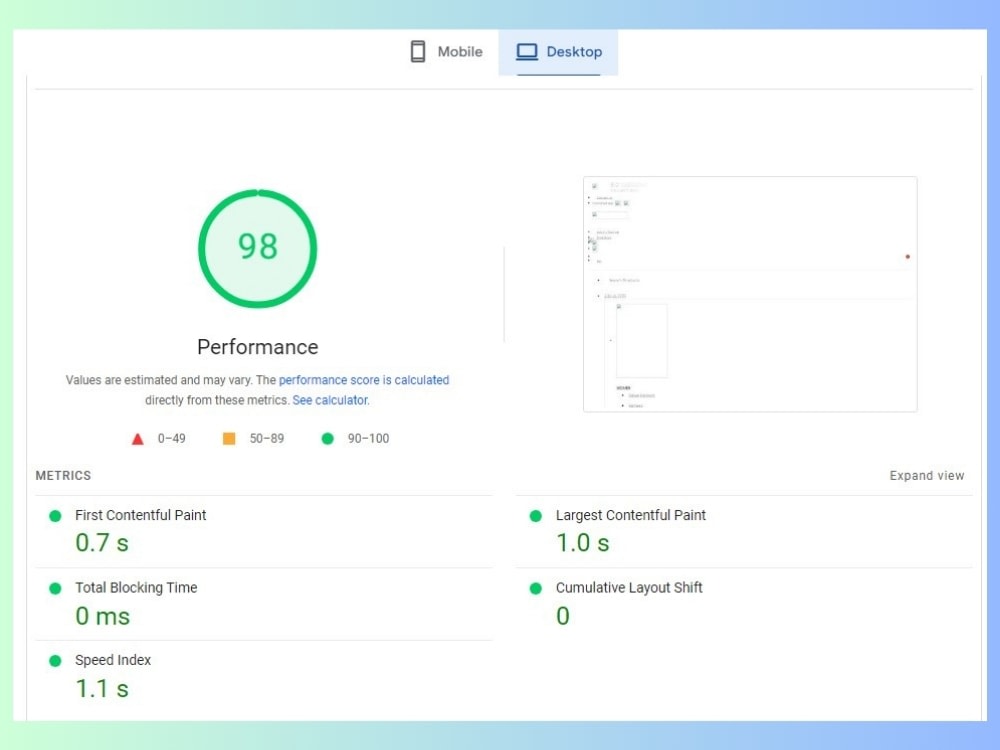Open the page screenshot thumbnail
Viewport: 1000px width, 750px height.
pos(750,294)
